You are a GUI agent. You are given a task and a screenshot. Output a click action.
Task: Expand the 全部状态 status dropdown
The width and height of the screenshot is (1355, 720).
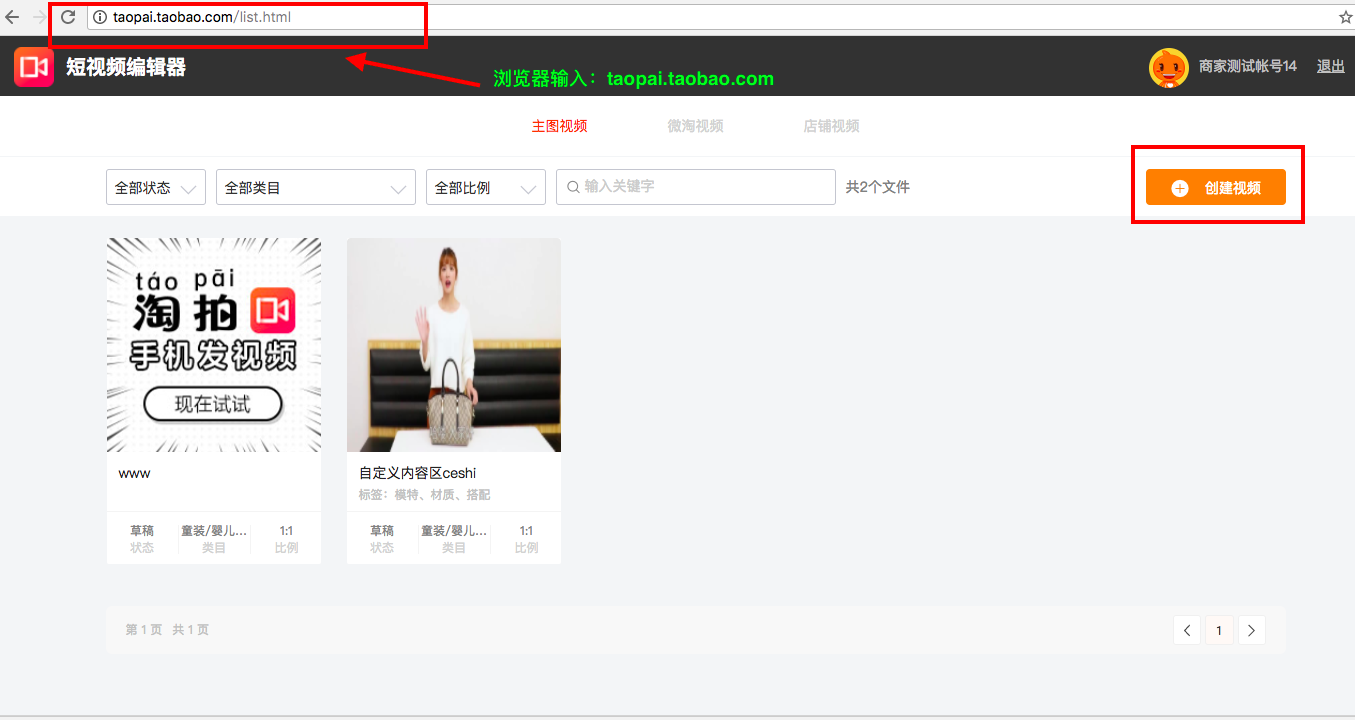[156, 187]
